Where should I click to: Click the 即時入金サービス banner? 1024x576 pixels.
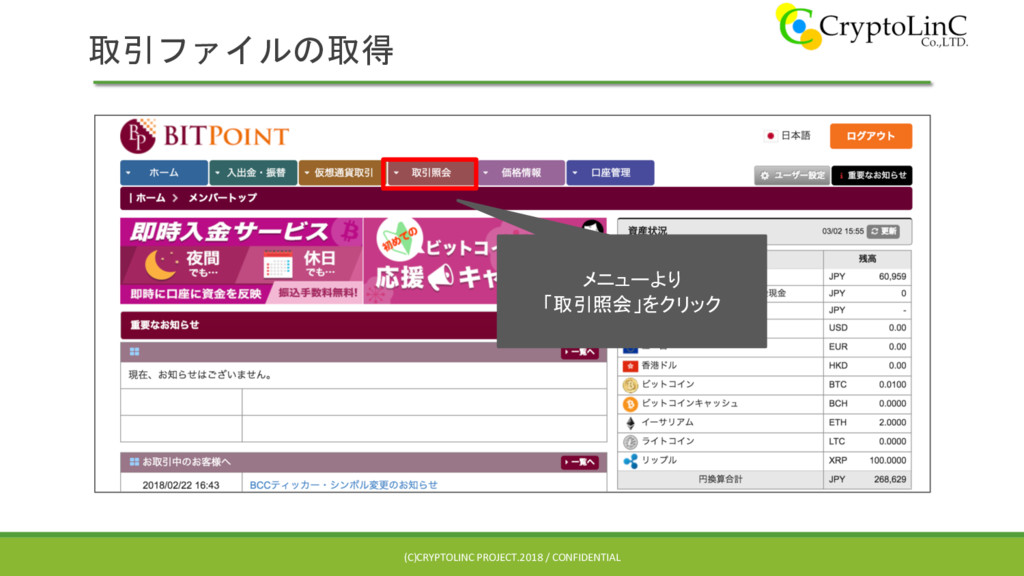pos(241,261)
